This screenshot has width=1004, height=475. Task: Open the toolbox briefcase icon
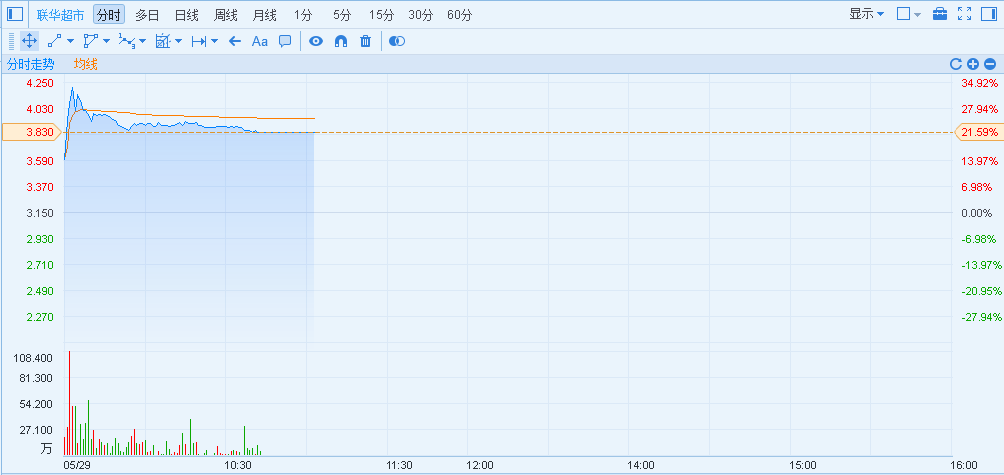(x=940, y=14)
